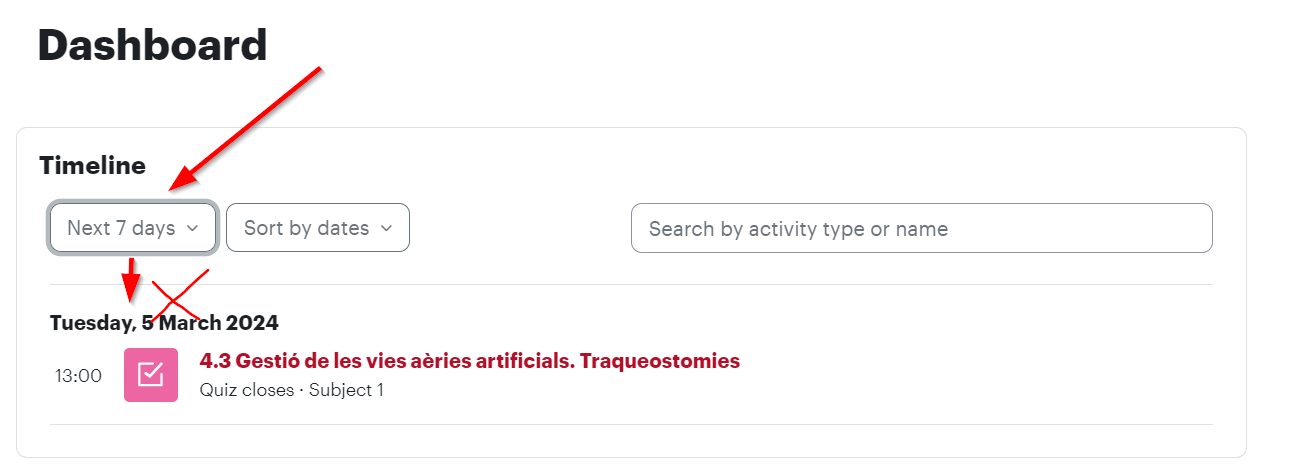
Task: Click the checkmark inside the quiz icon
Action: [x=151, y=375]
